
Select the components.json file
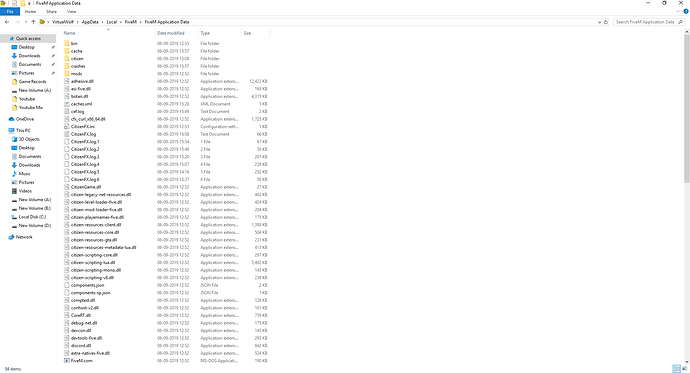(88, 285)
